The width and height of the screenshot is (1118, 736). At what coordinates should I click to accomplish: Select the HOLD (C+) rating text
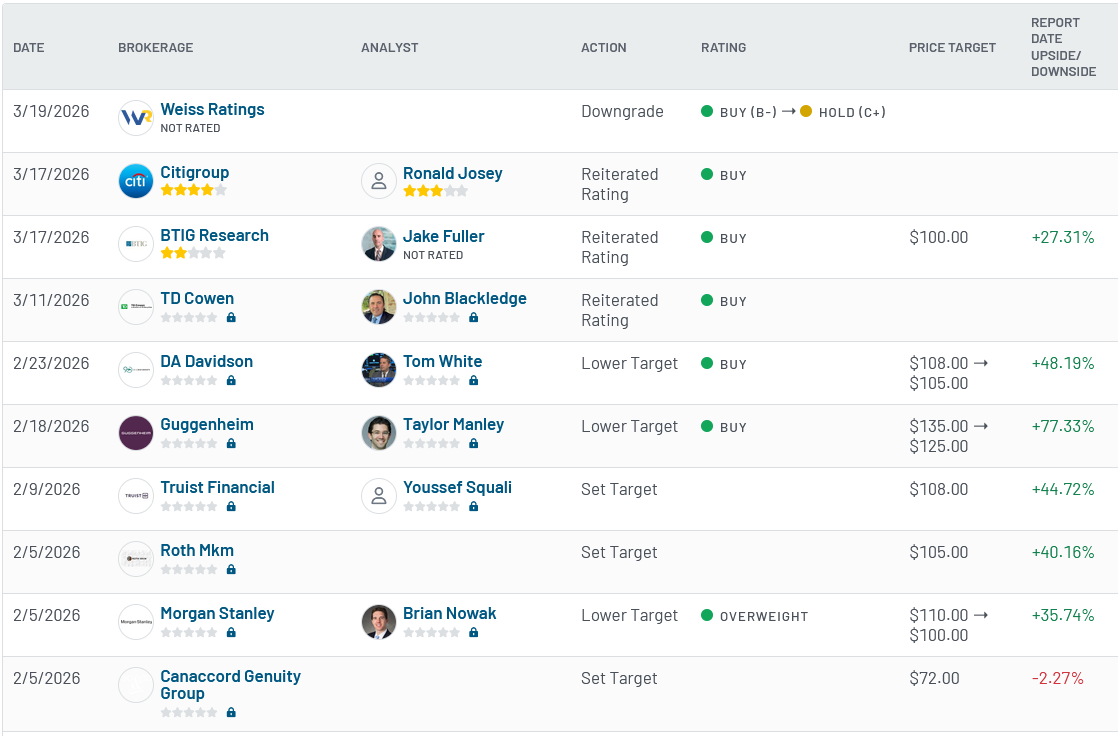tap(852, 112)
